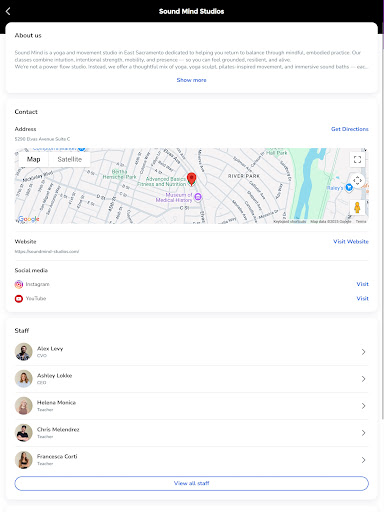Click Chris Melendrez's profile photo

(x=23, y=433)
